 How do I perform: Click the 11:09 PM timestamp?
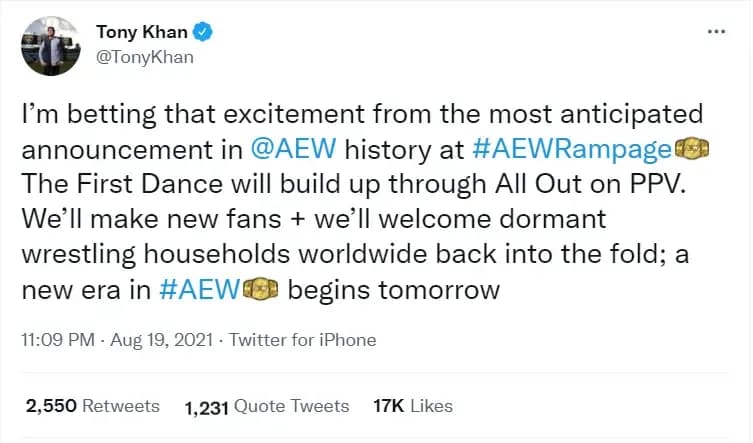tap(58, 340)
